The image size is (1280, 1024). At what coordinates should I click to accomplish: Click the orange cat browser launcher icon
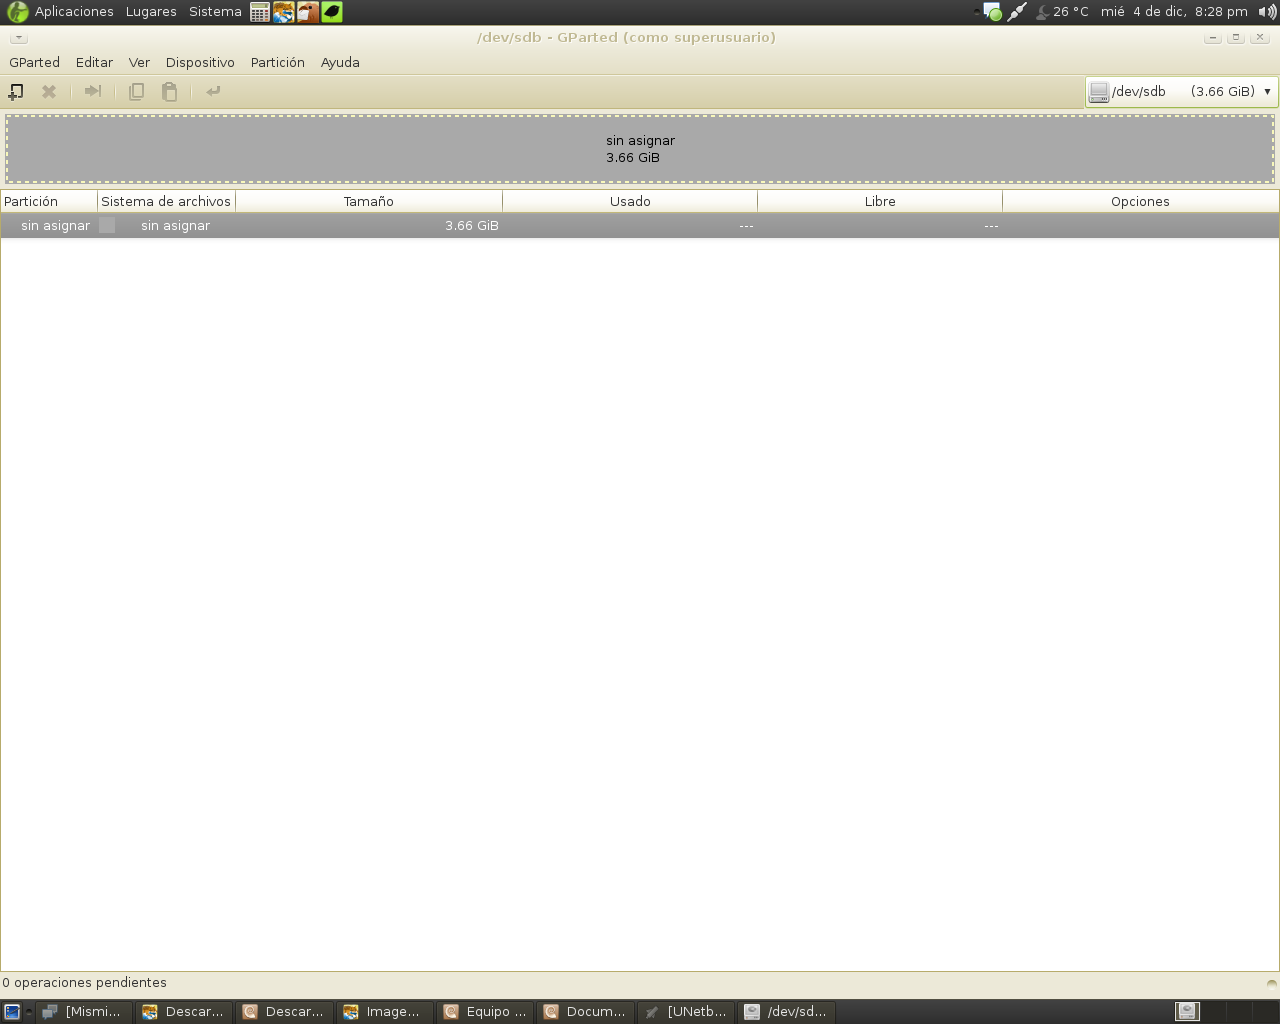284,12
